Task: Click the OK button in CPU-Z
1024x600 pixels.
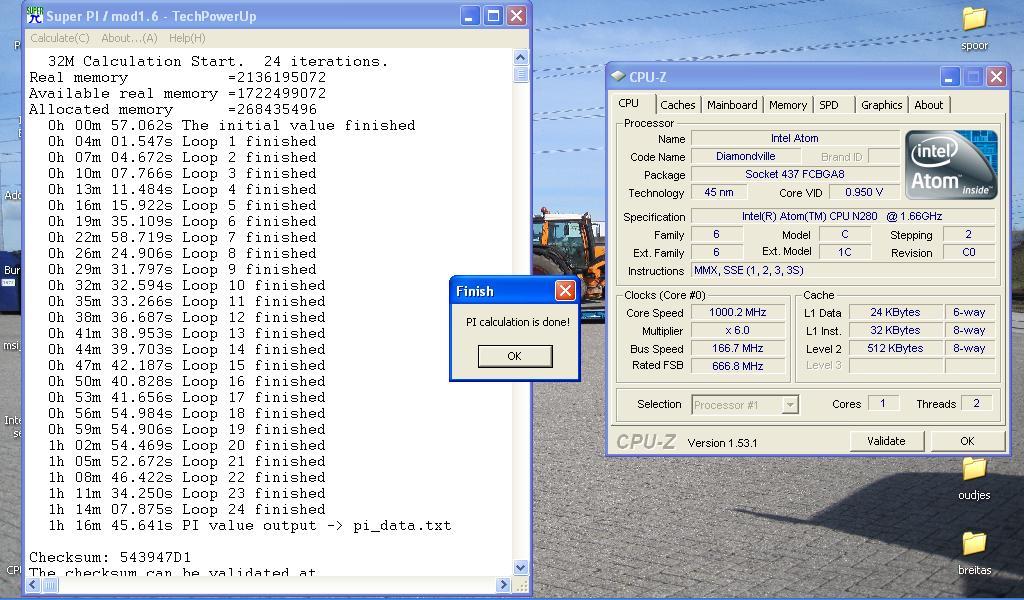Action: tap(967, 441)
